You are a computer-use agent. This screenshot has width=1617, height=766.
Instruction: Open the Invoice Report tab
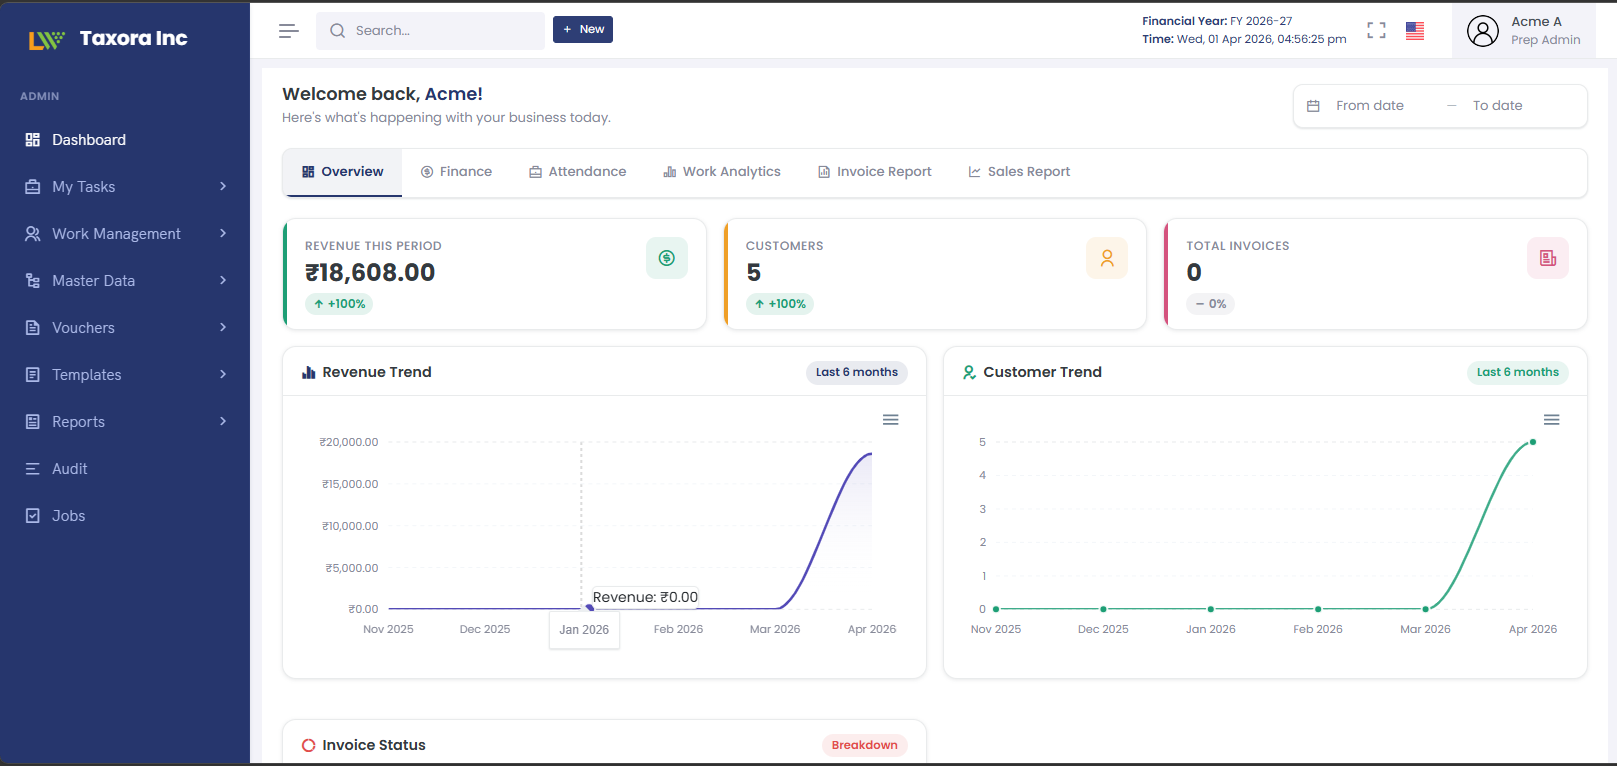(x=874, y=172)
